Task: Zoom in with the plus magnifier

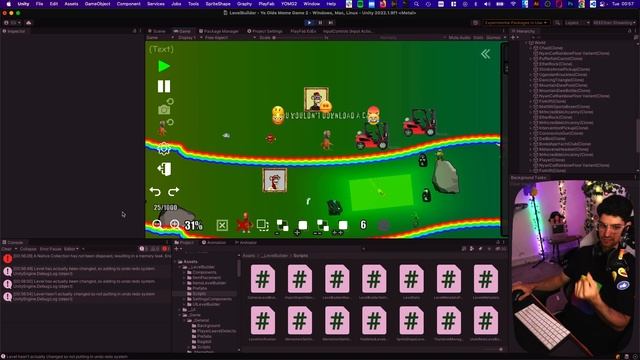Action: coord(175,224)
